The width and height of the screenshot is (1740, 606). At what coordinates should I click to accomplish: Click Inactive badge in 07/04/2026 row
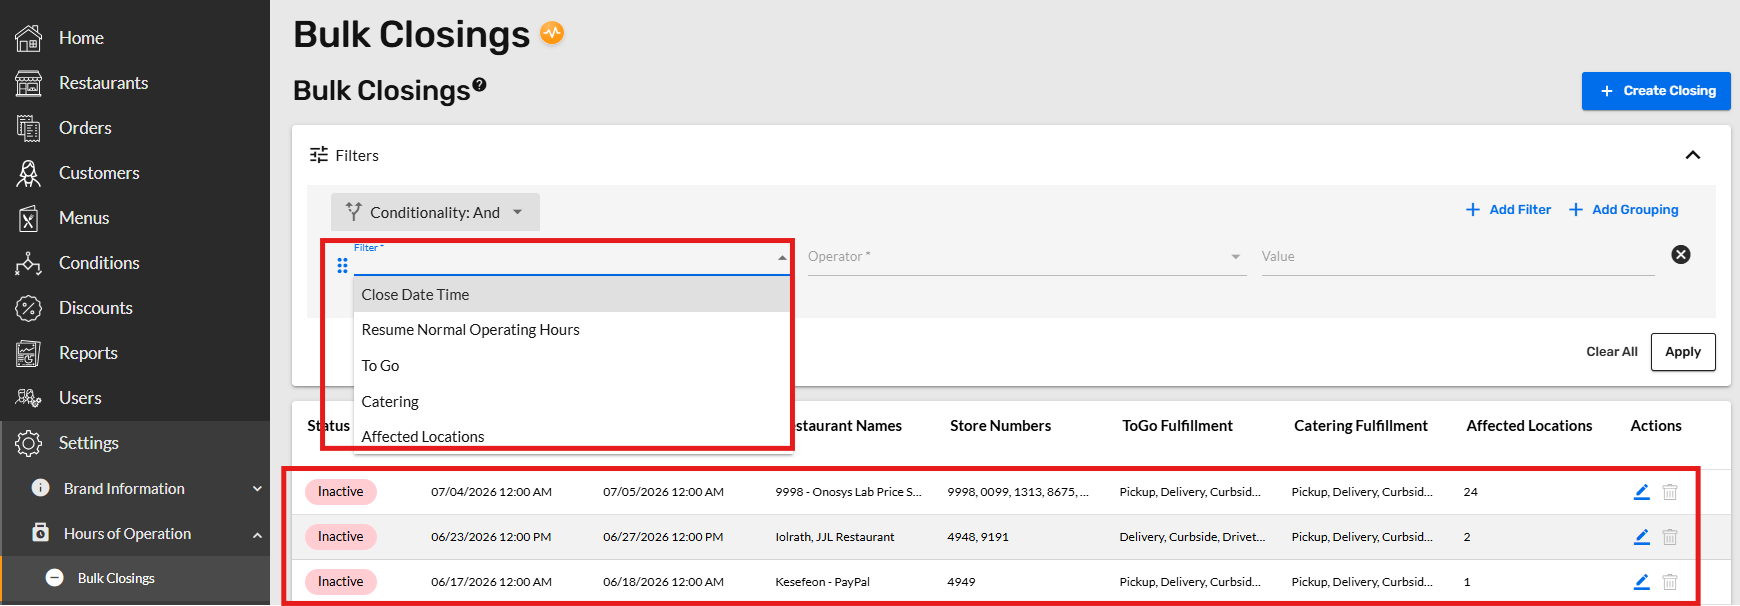pyautogui.click(x=341, y=492)
